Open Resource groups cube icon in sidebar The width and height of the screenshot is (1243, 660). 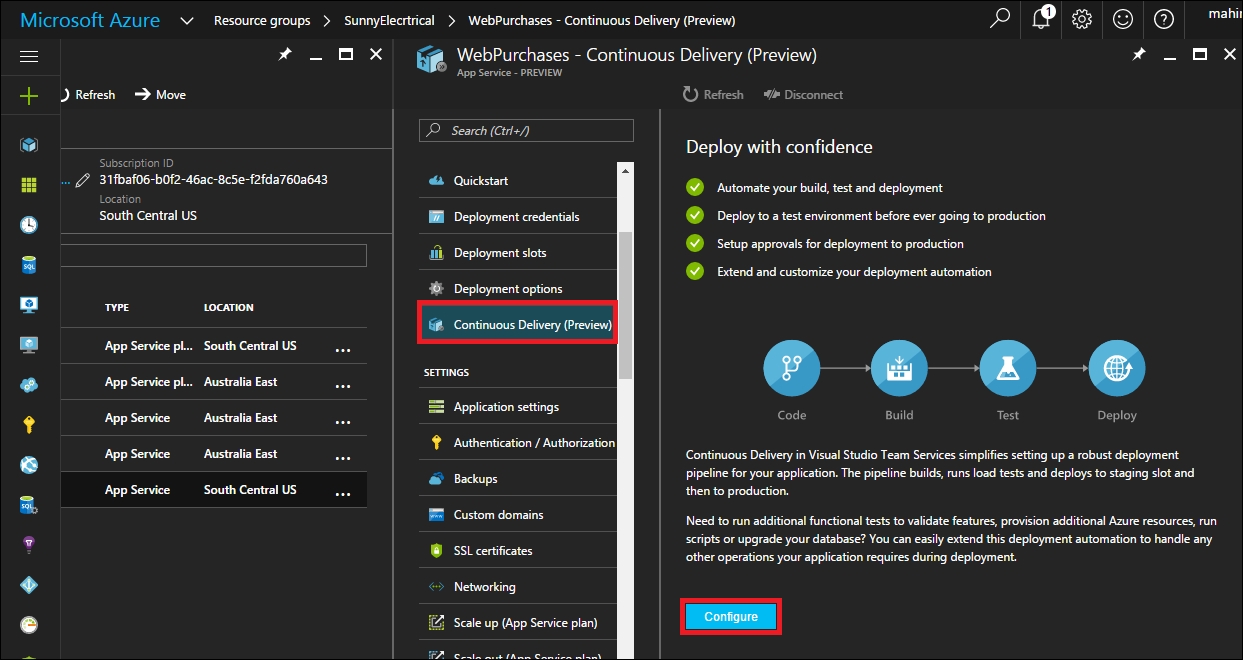point(29,145)
